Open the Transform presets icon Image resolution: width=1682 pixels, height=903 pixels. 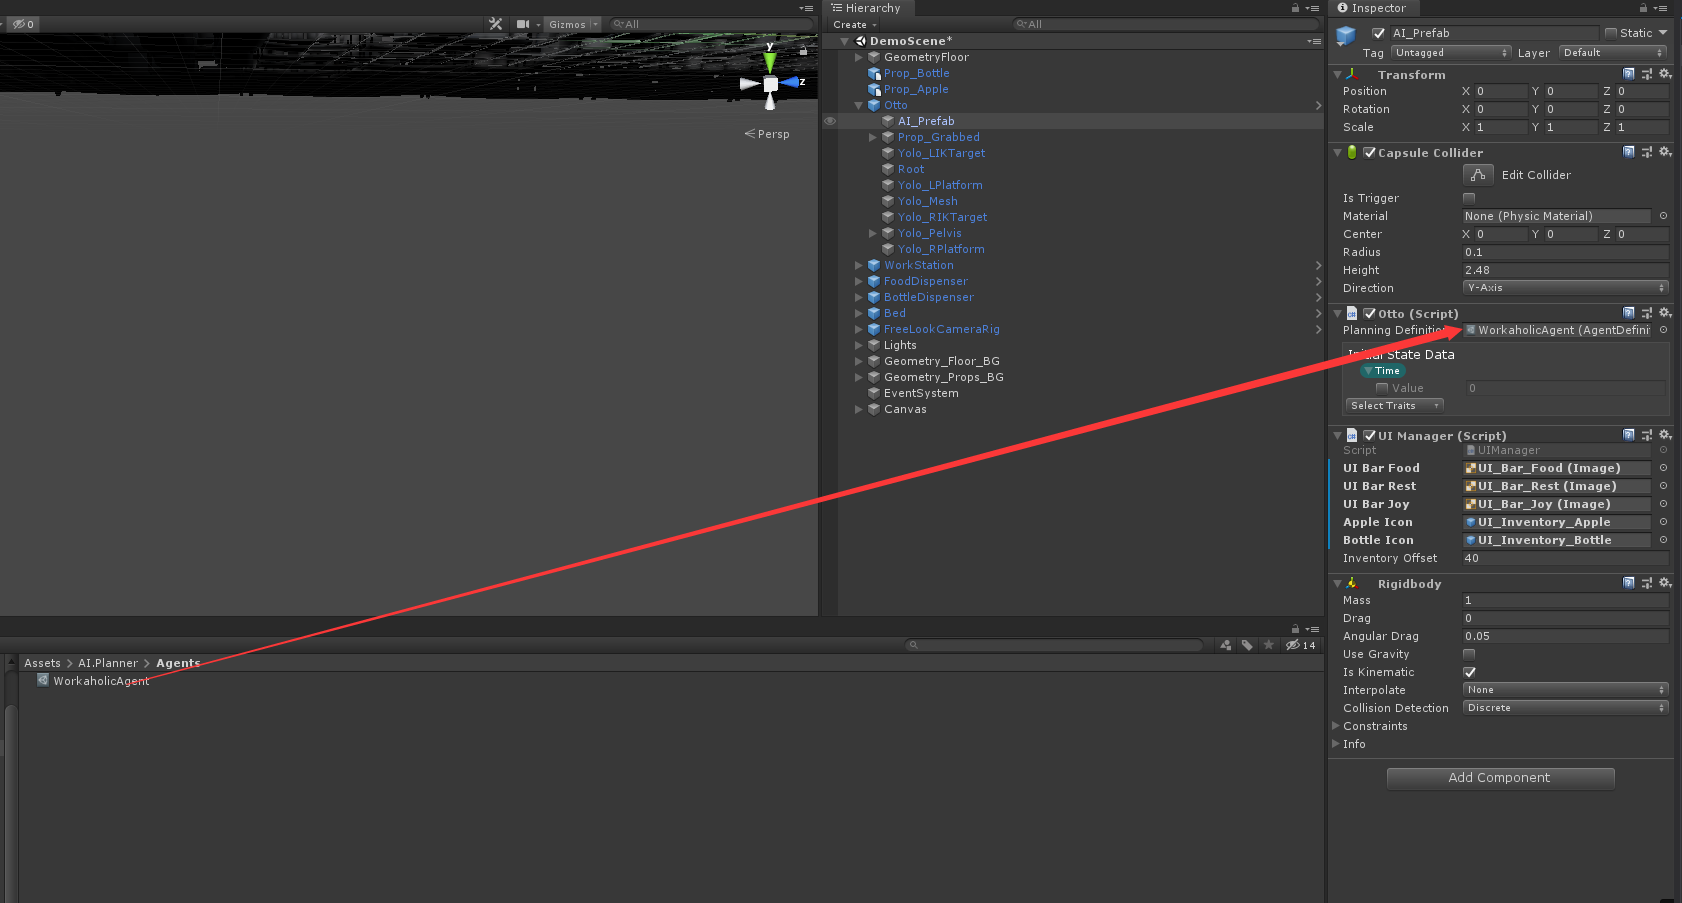click(1646, 74)
